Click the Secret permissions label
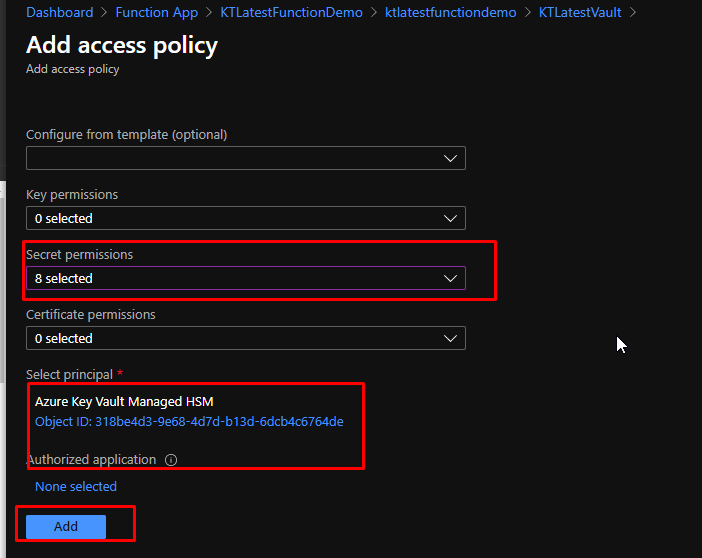The height and width of the screenshot is (558, 702). 79,254
